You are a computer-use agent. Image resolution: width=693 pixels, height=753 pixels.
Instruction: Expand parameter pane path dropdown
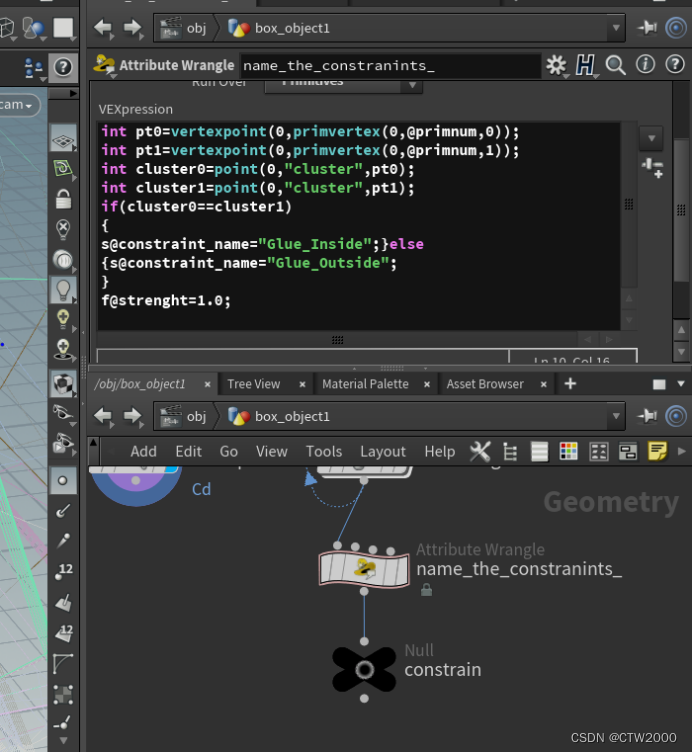point(616,28)
